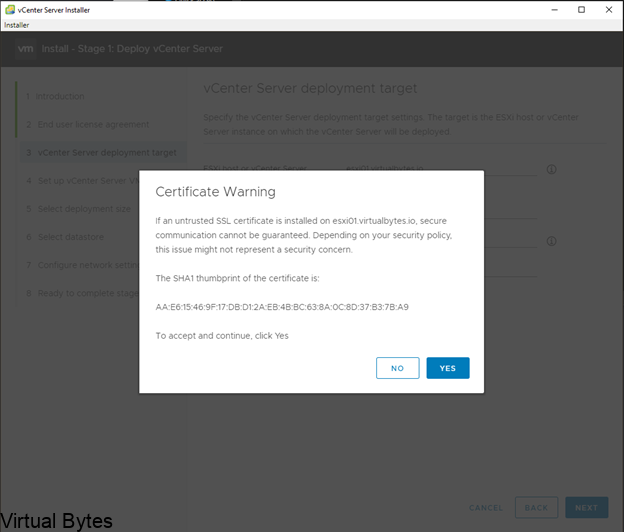
Task: Select step 6 Select datastore
Action: point(65,237)
